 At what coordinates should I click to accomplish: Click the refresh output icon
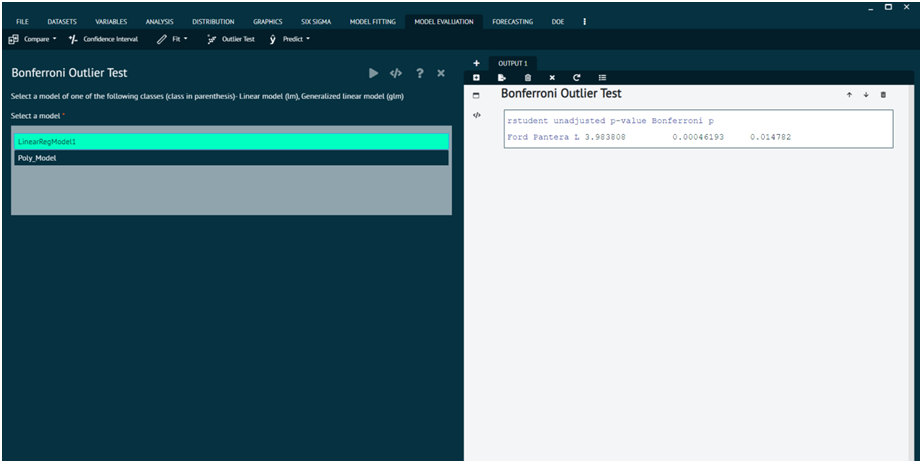[x=577, y=78]
